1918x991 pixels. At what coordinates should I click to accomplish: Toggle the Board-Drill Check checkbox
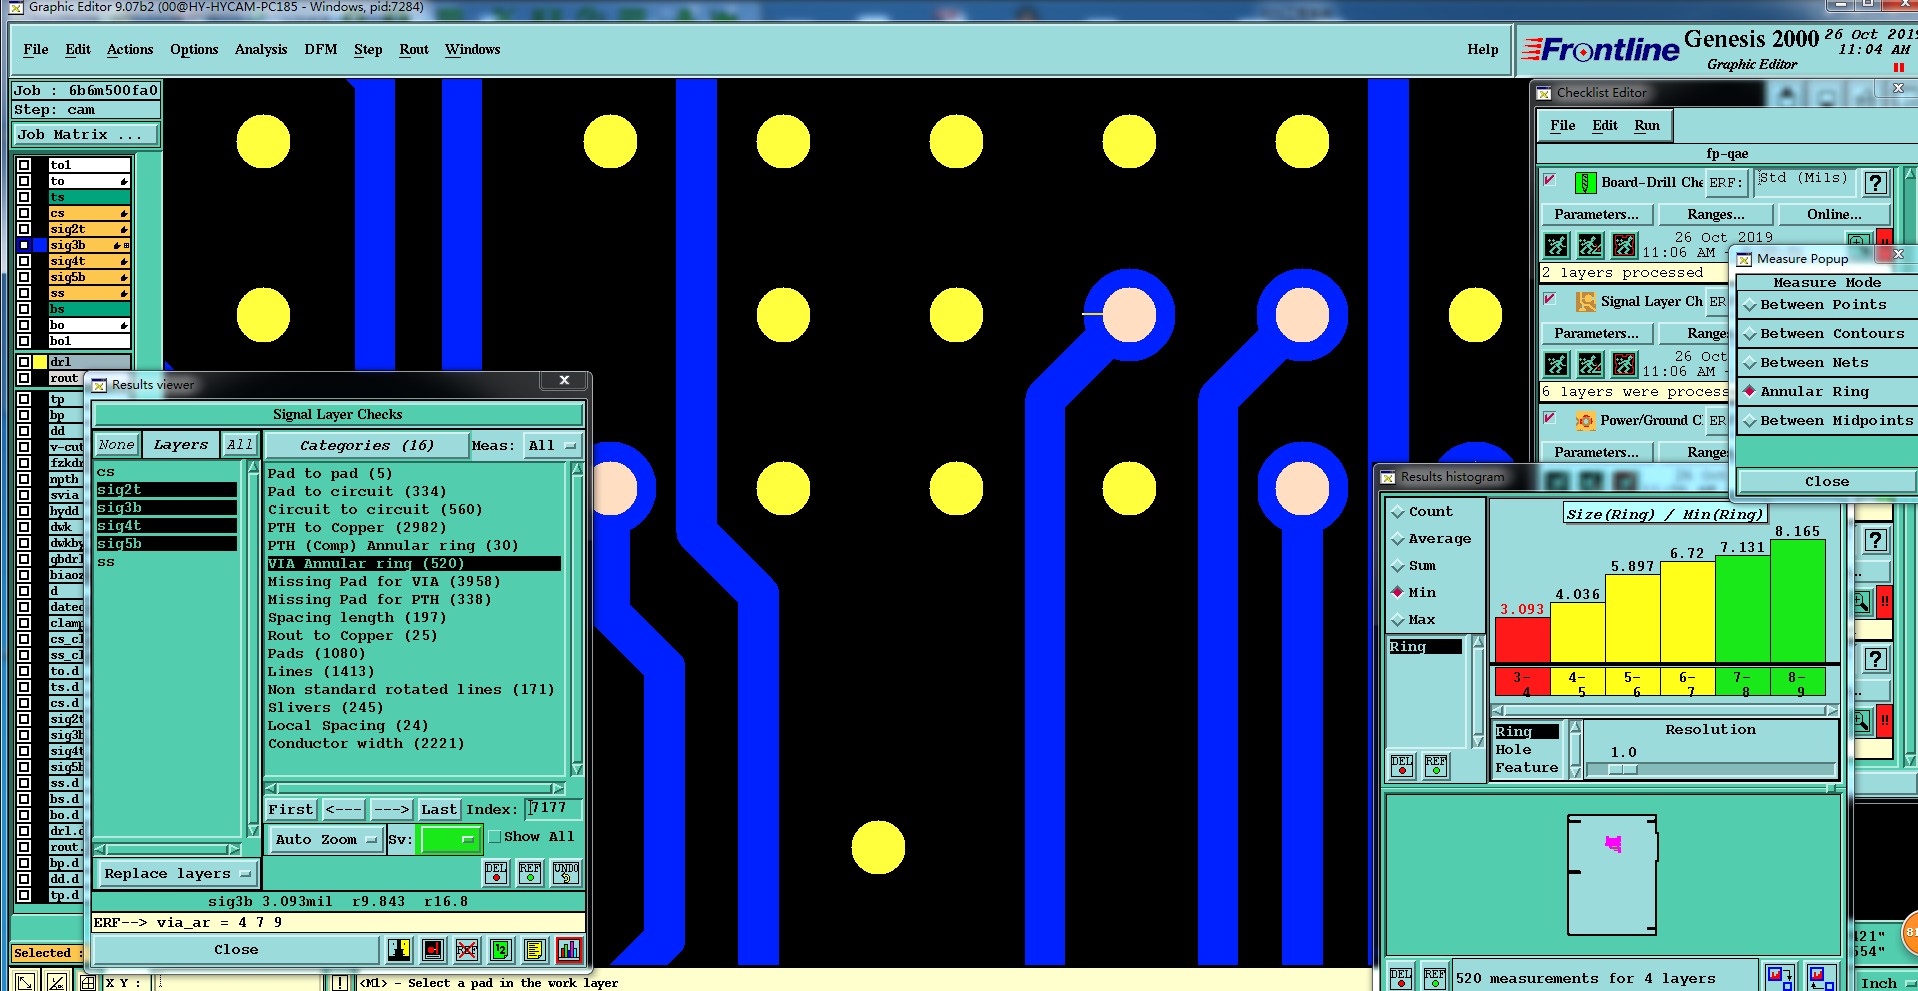click(x=1550, y=180)
